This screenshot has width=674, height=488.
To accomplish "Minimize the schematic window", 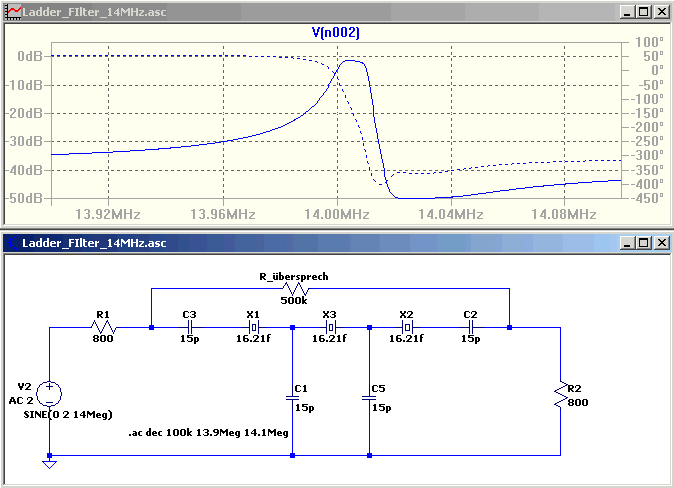I will click(x=627, y=243).
